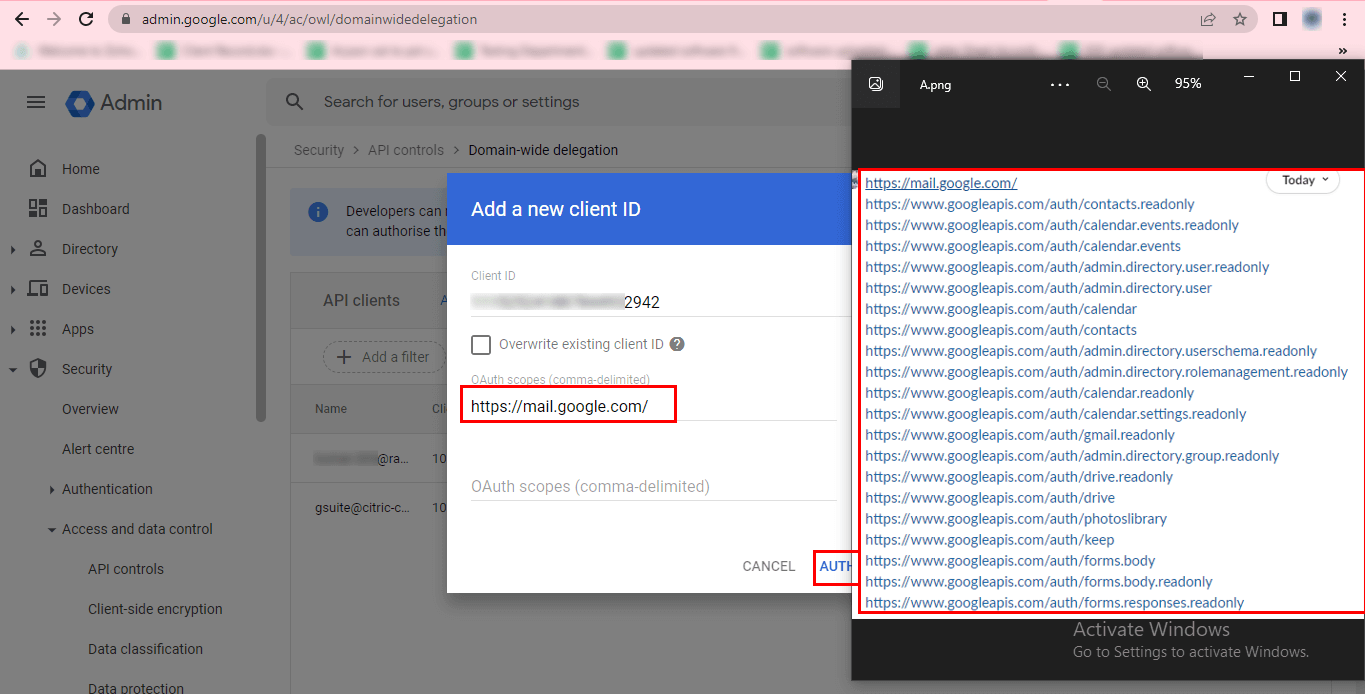The image size is (1365, 694).
Task: Zoom in in the photo viewer
Action: click(1144, 84)
